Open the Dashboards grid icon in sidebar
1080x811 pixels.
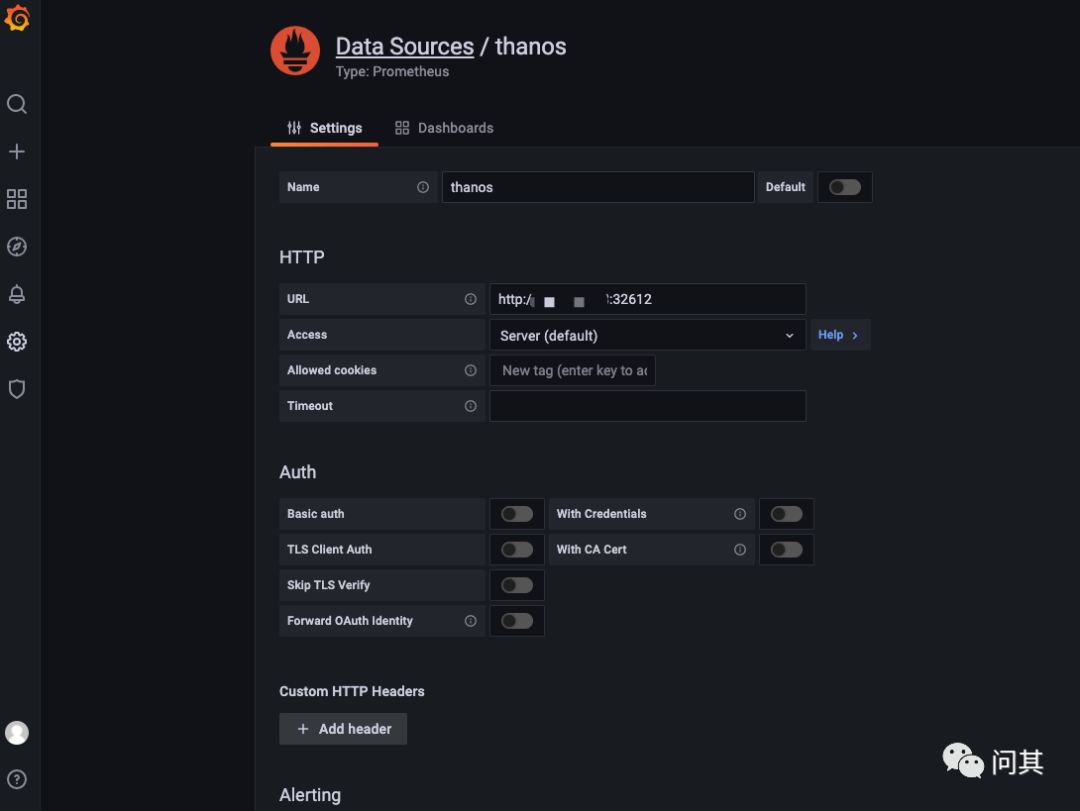click(x=17, y=199)
